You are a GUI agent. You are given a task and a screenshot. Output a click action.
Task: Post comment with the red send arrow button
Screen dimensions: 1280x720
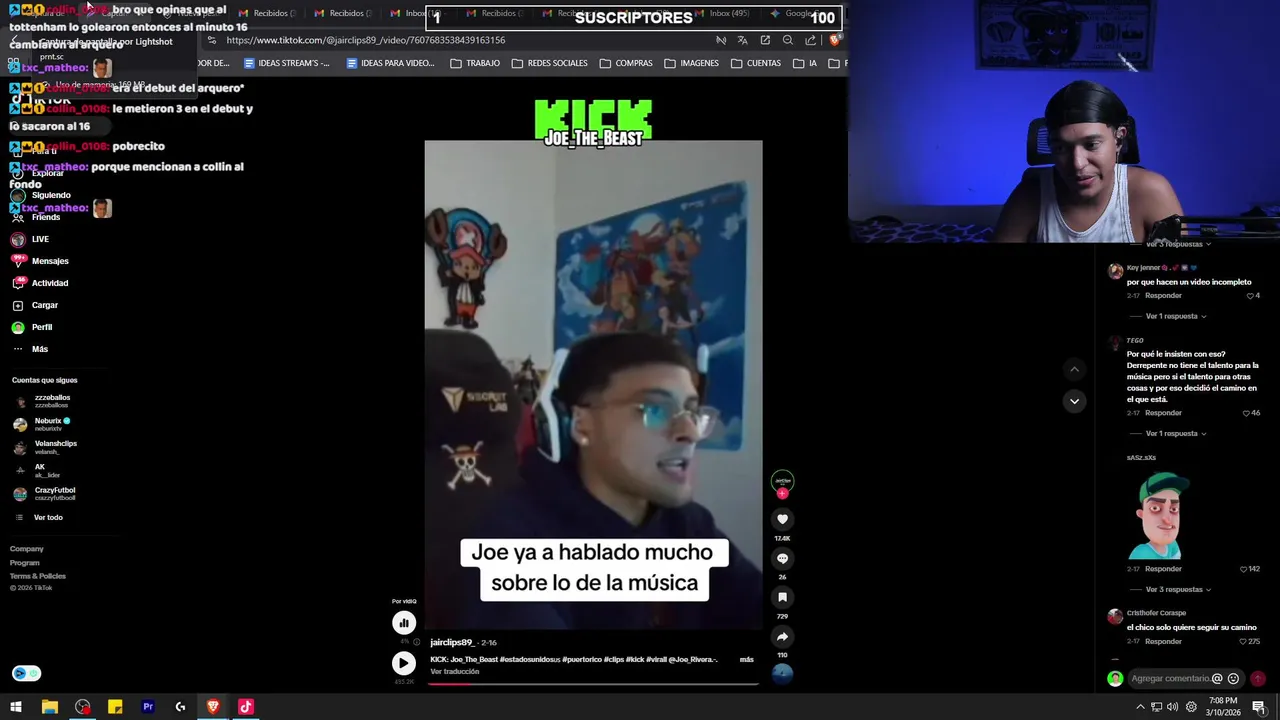[x=1258, y=678]
